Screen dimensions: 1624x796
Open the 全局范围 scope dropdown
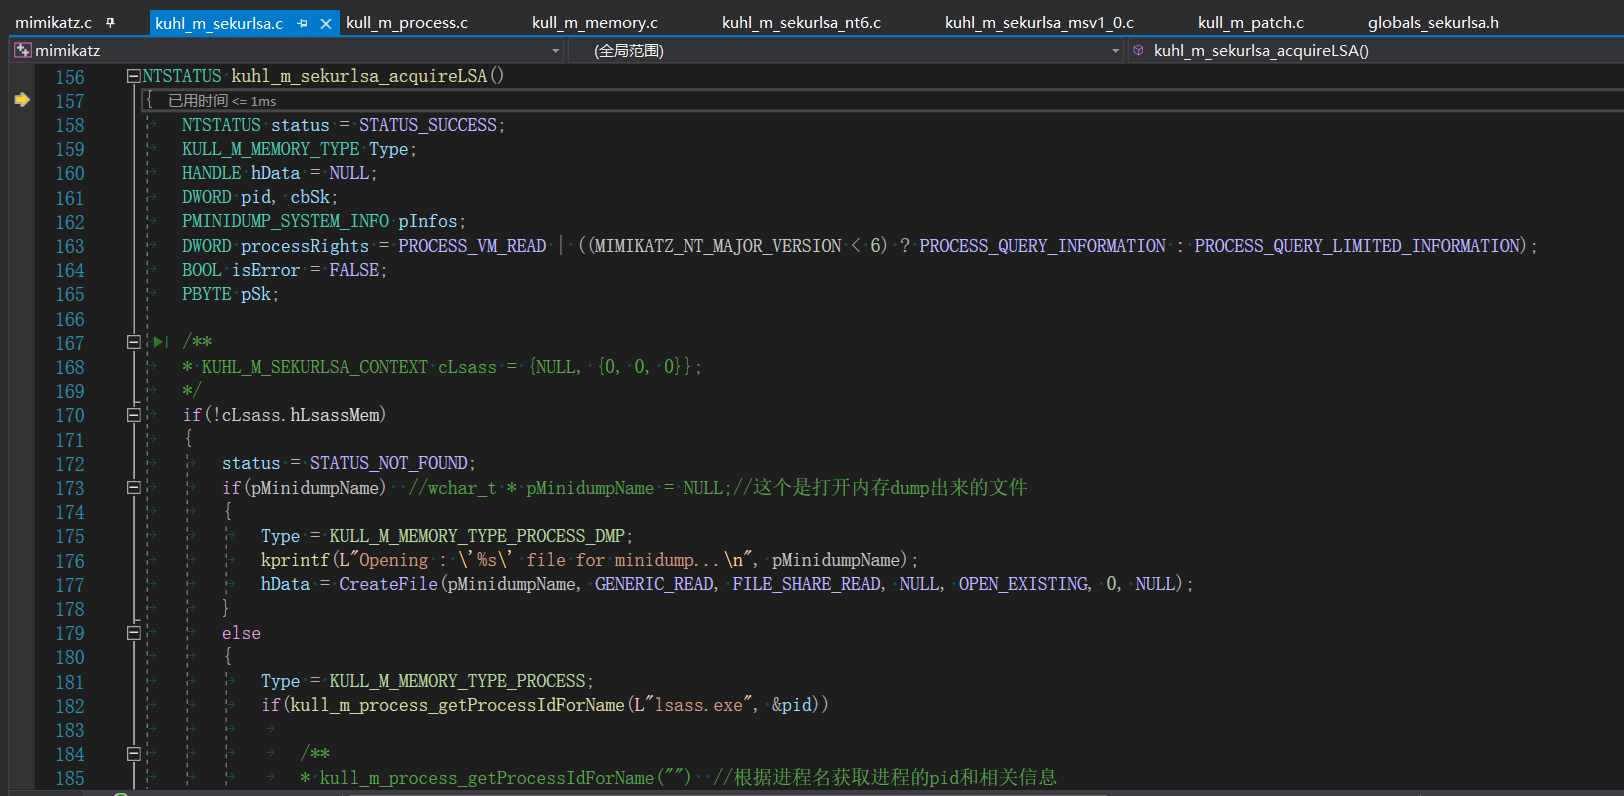coord(1116,51)
